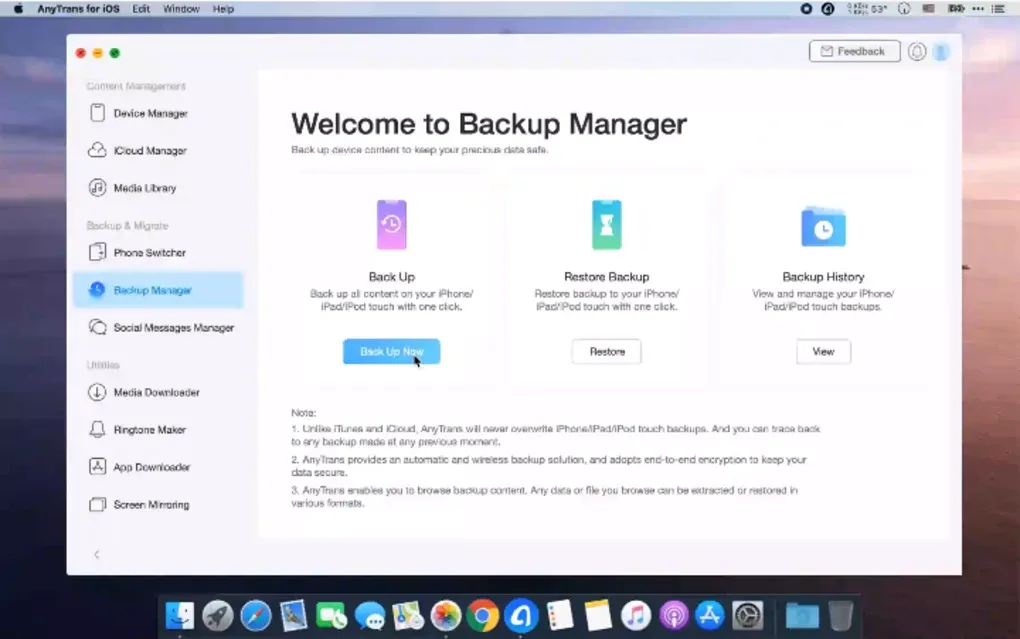Screen dimensions: 1020x639
Task: Click 'Restore Backup' card title
Action: 606,277
